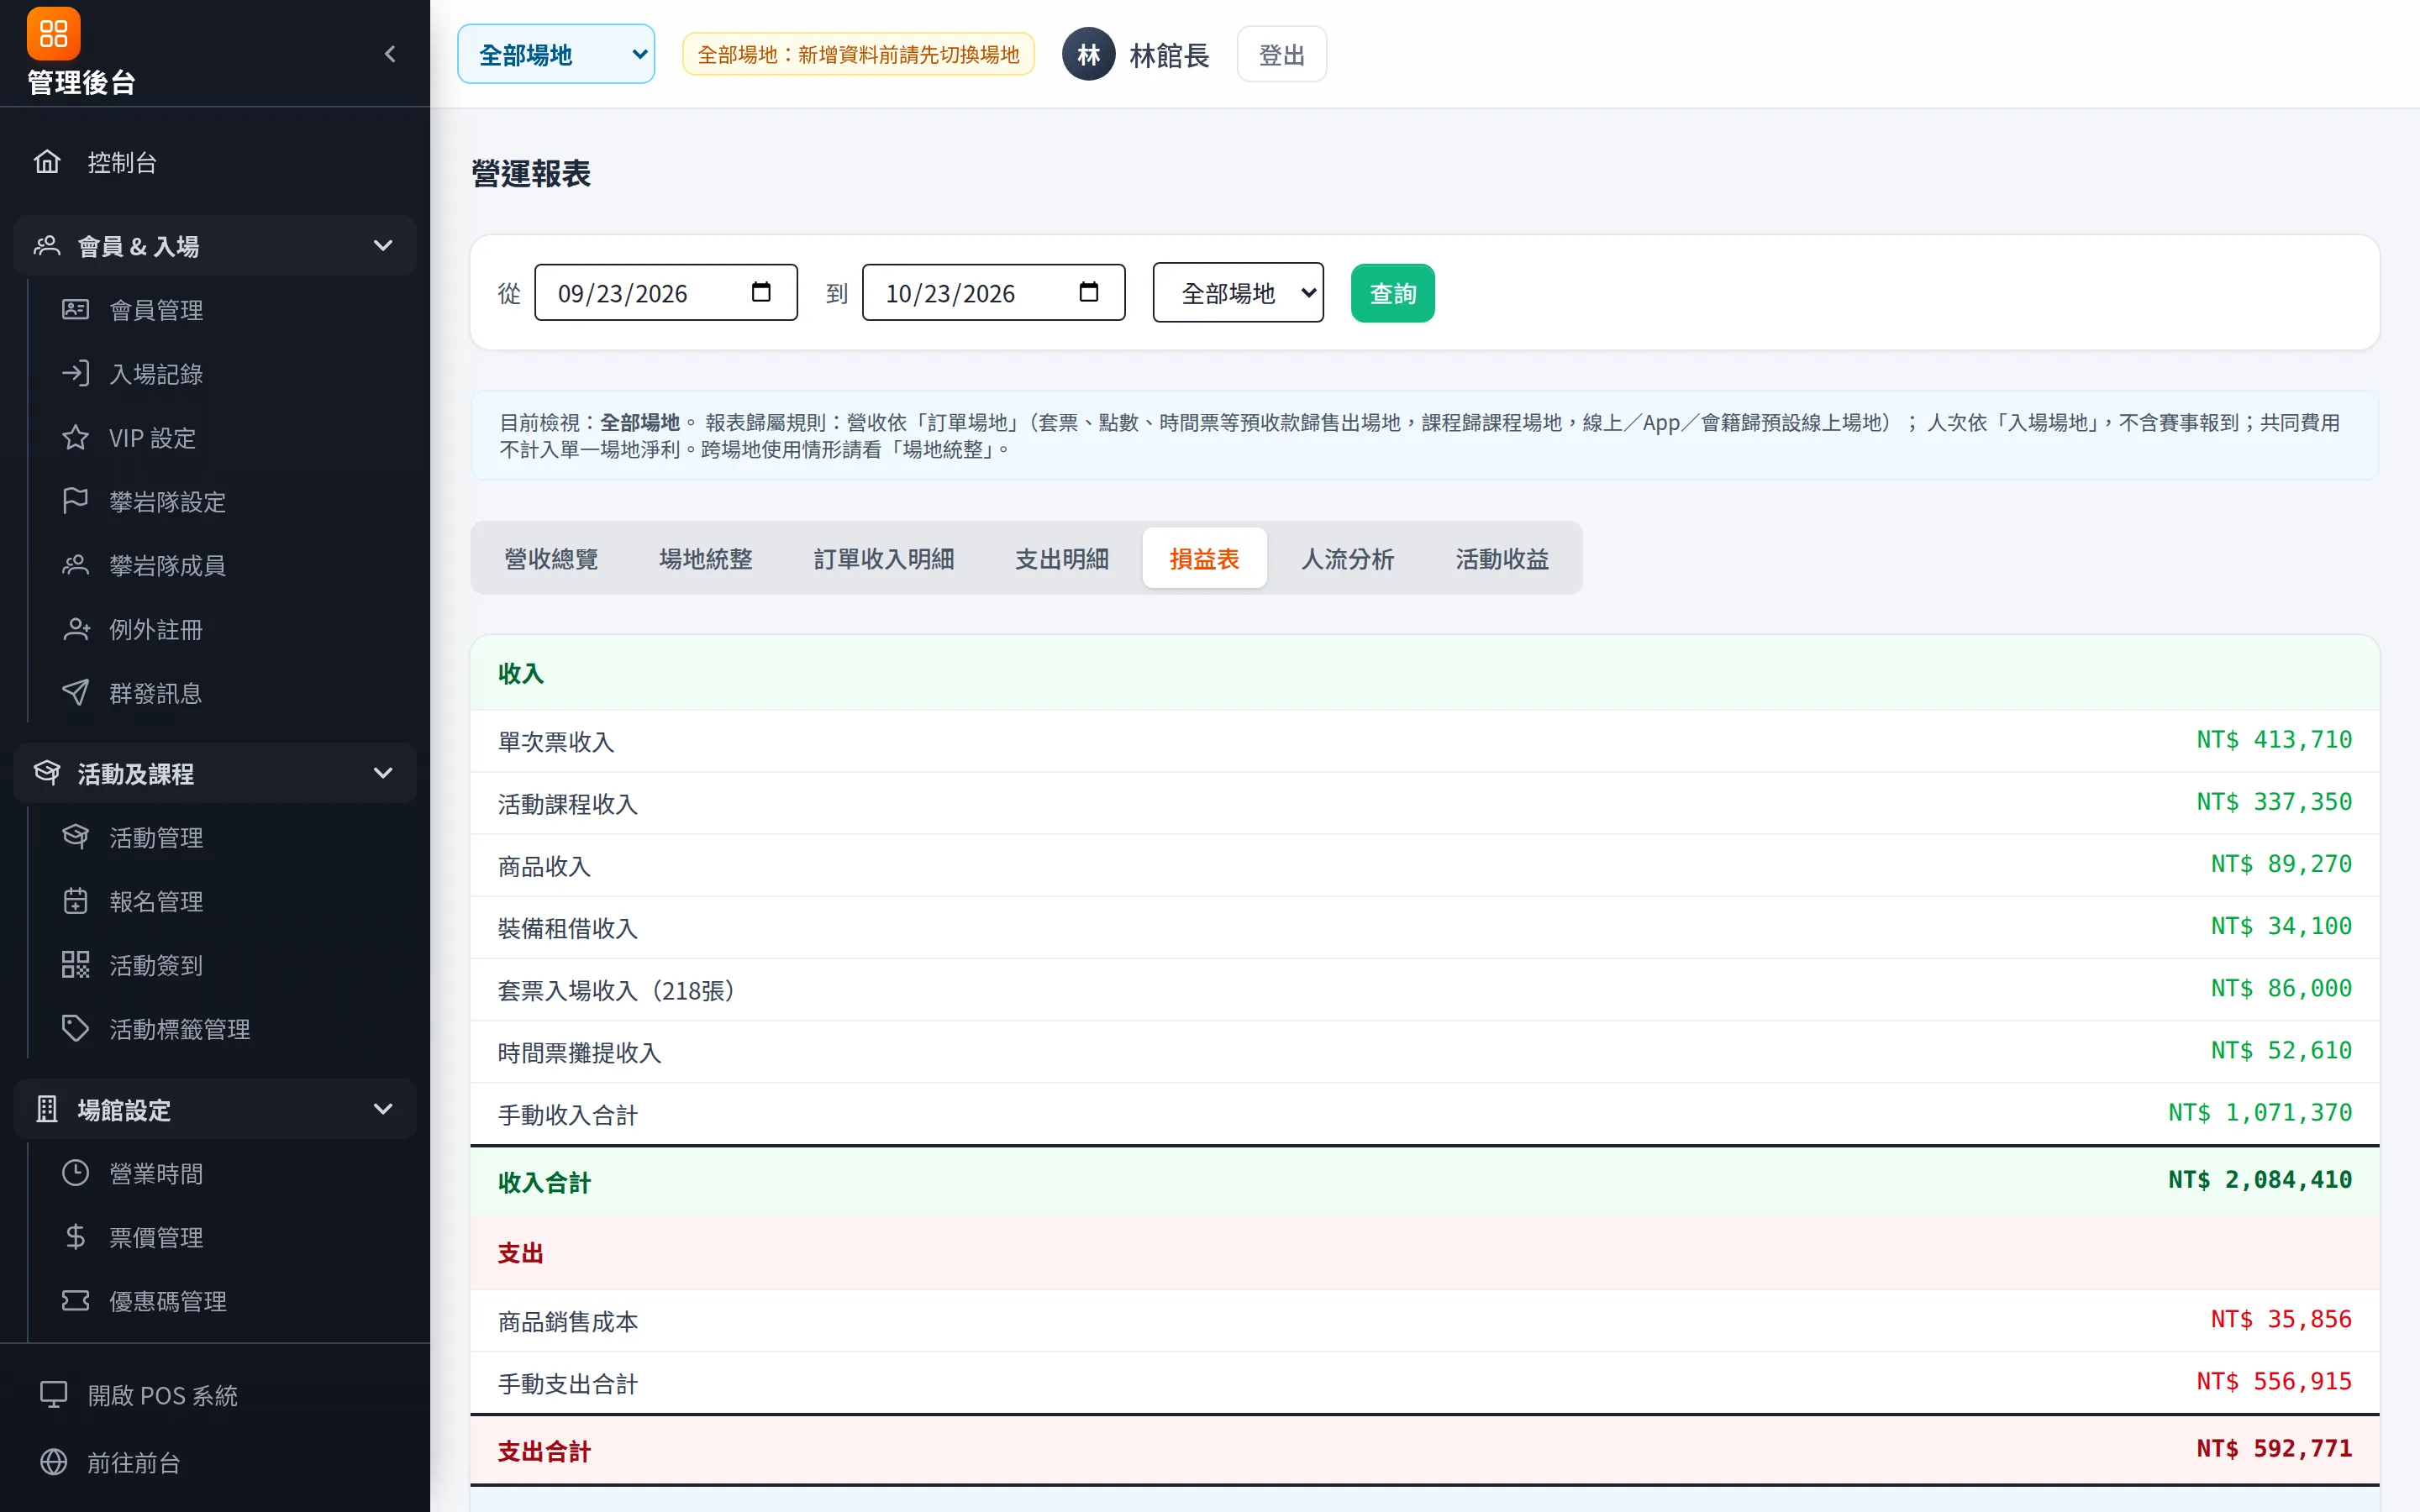Open calendar picker for end date 10/23/2026
The width and height of the screenshot is (2420, 1512).
pos(1089,292)
